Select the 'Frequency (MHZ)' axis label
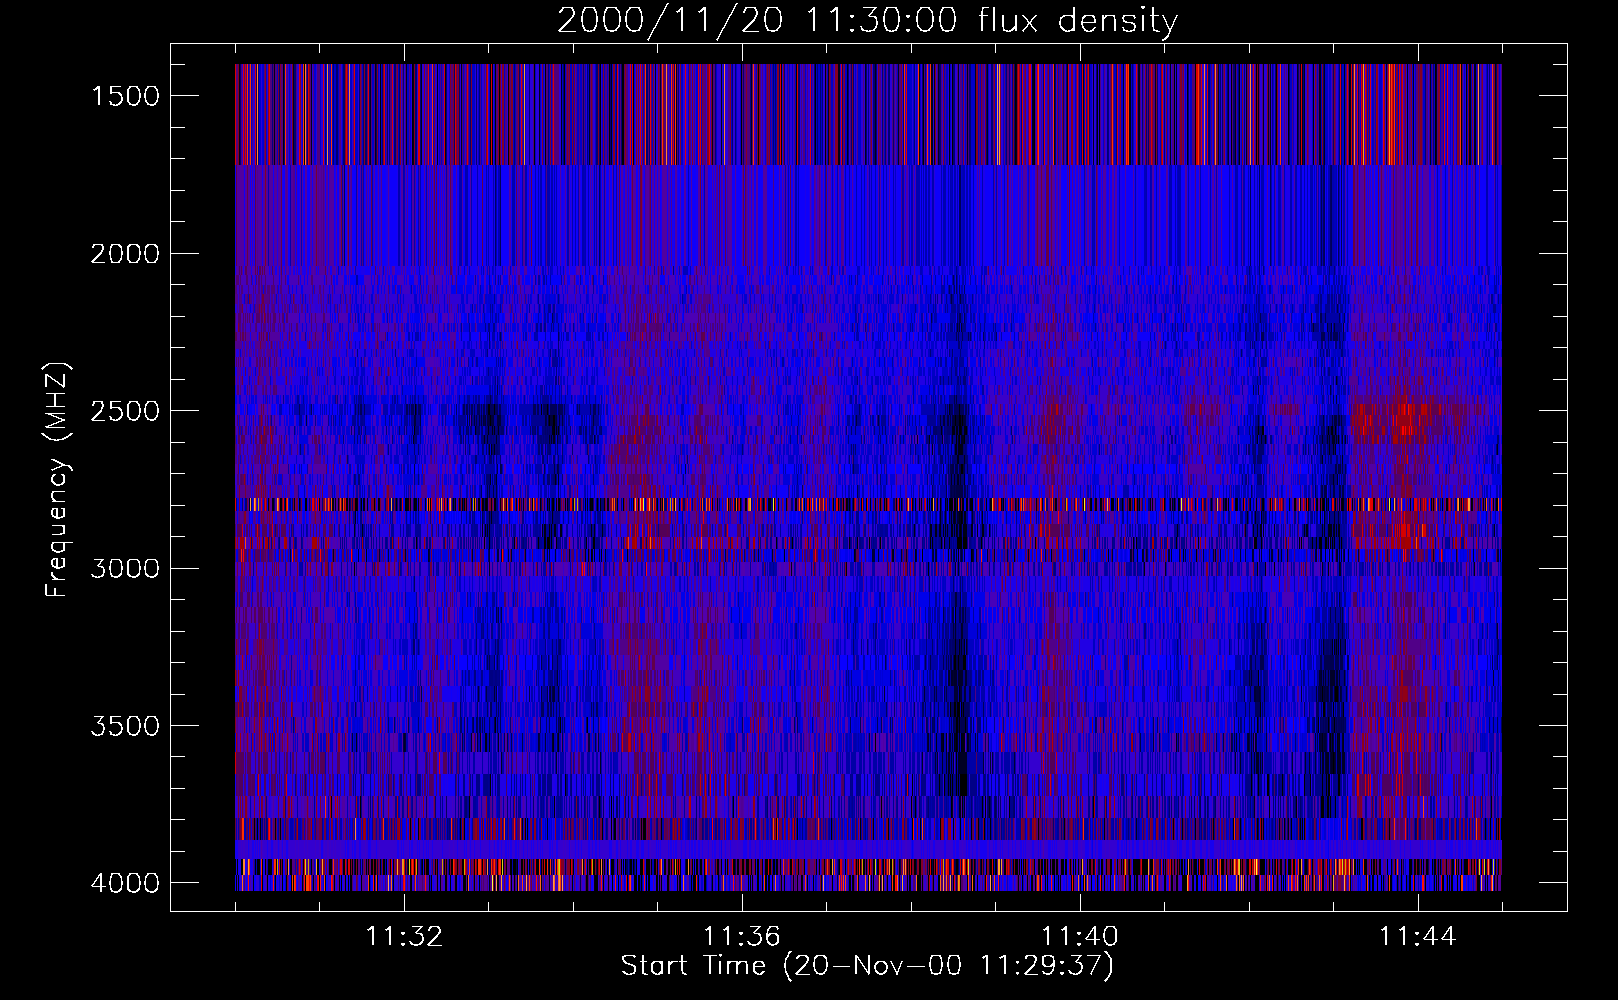The width and height of the screenshot is (1618, 1000). pos(57,480)
